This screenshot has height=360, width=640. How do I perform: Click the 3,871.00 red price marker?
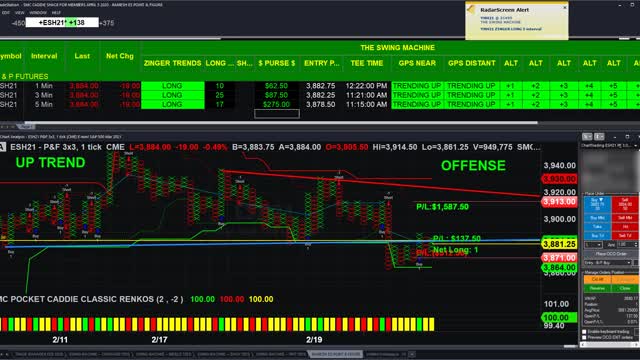click(559, 258)
